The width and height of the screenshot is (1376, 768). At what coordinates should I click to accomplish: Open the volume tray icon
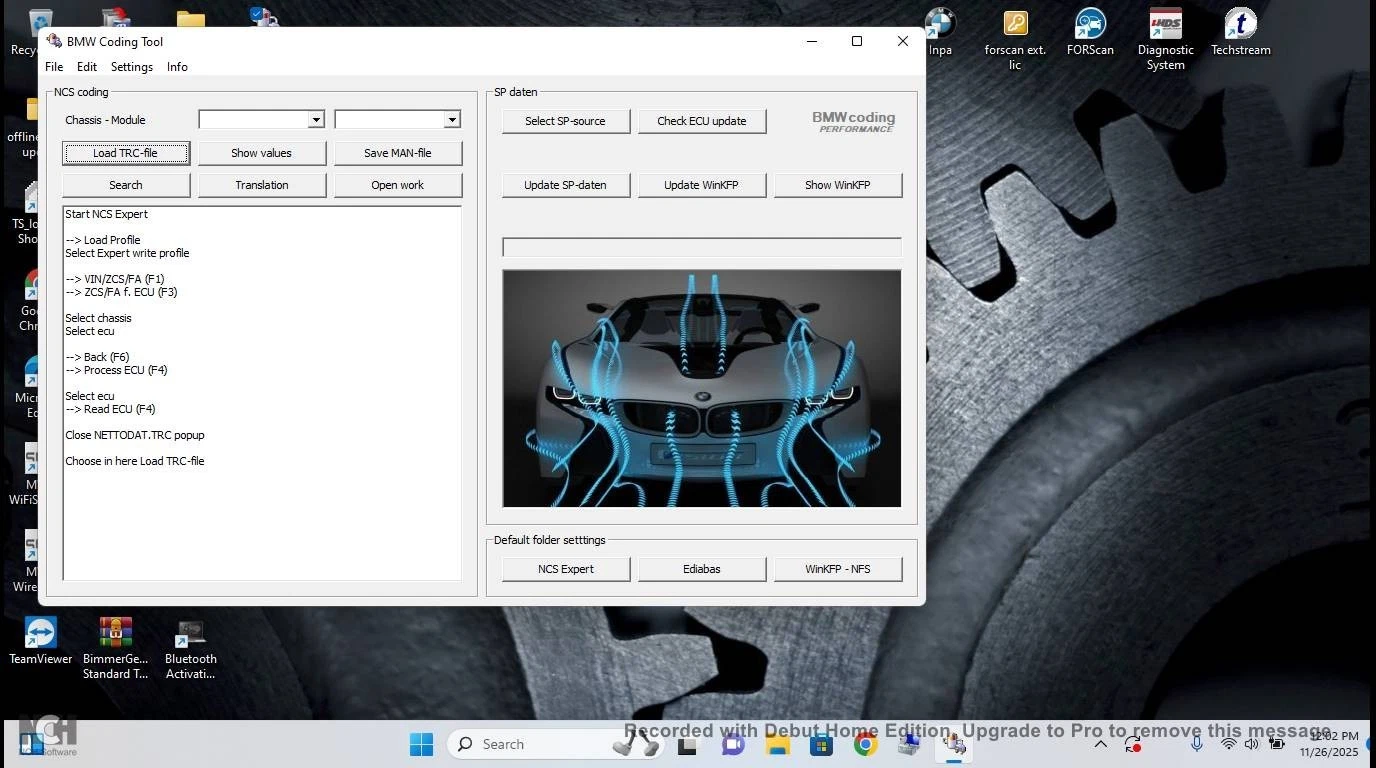click(x=1252, y=744)
